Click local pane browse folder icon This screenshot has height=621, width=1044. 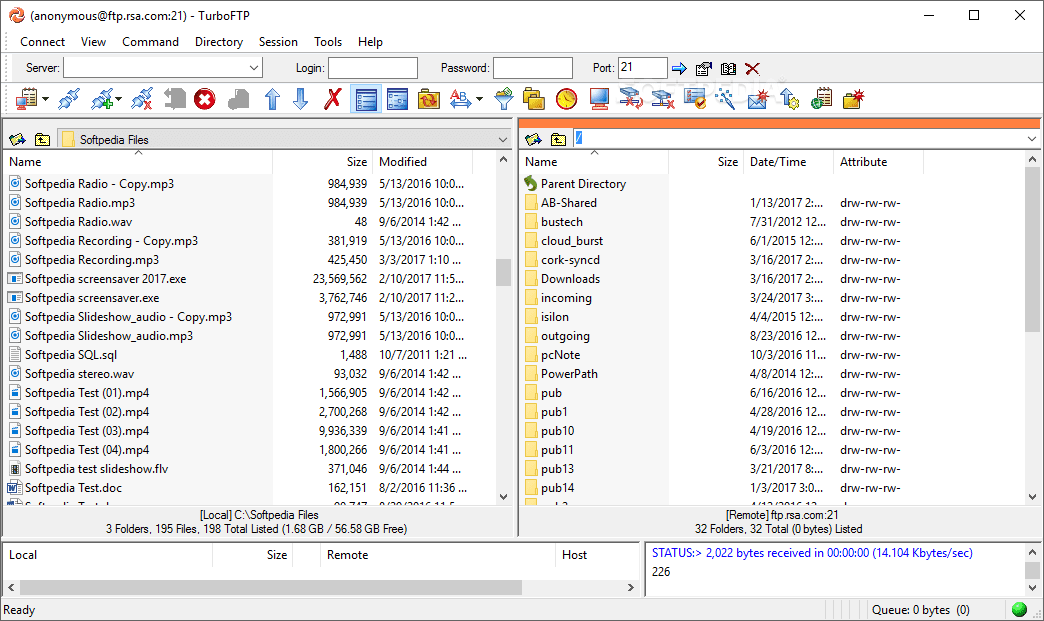(x=17, y=140)
